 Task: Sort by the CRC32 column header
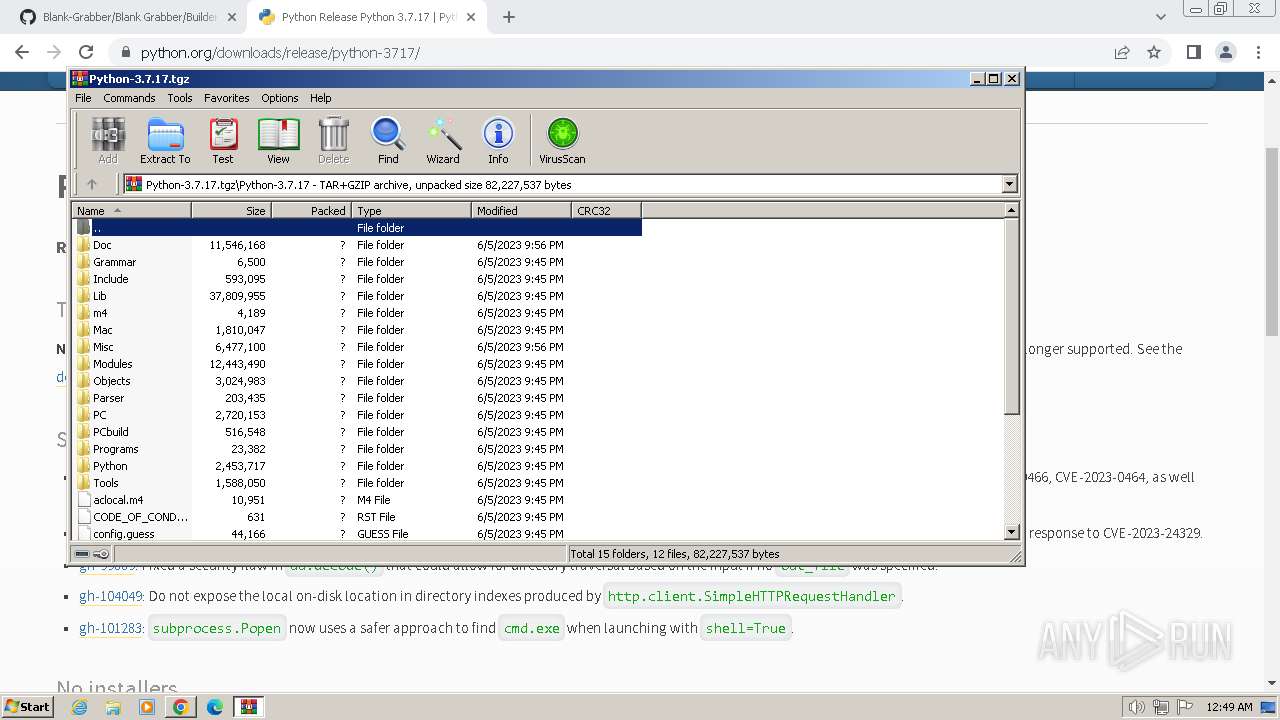tap(606, 210)
